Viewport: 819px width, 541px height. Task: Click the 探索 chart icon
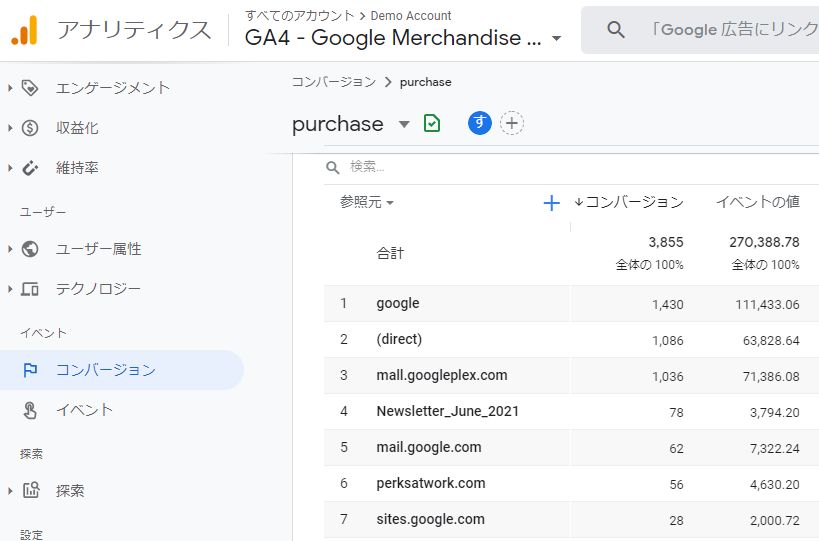[x=31, y=490]
